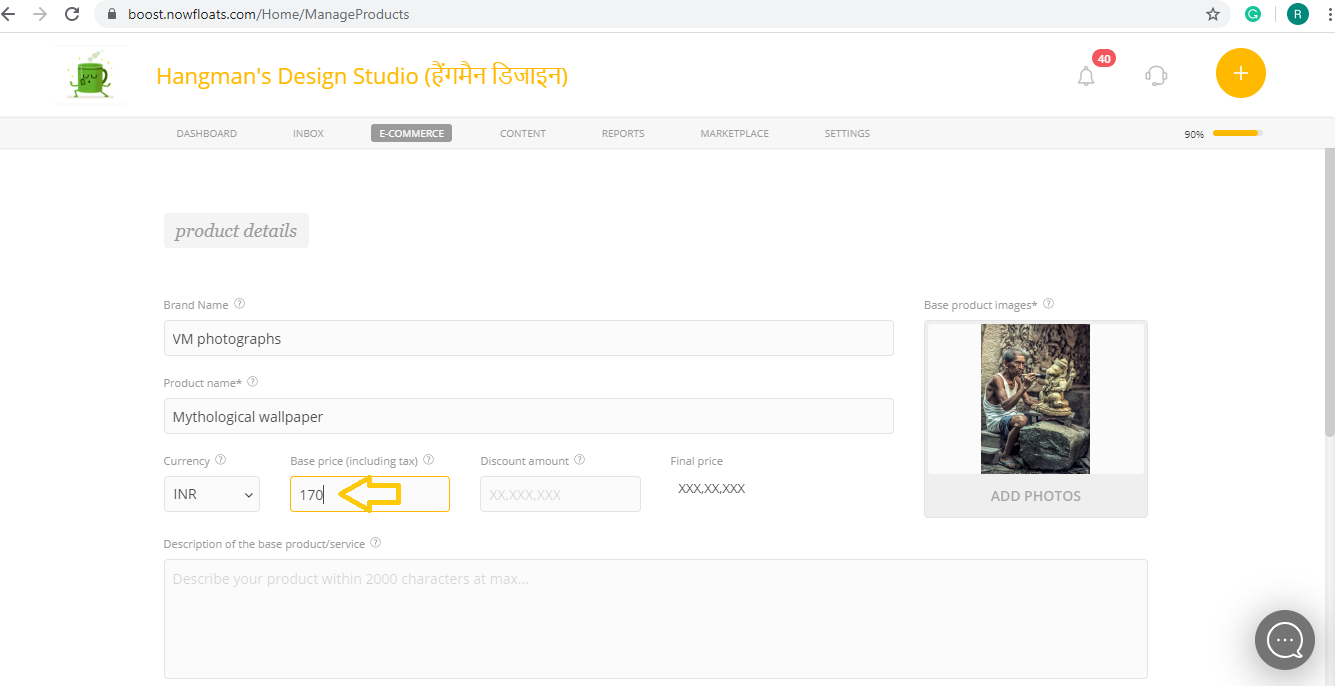Image resolution: width=1335 pixels, height=686 pixels.
Task: Click the help icon beside Discount amount
Action: click(x=580, y=460)
